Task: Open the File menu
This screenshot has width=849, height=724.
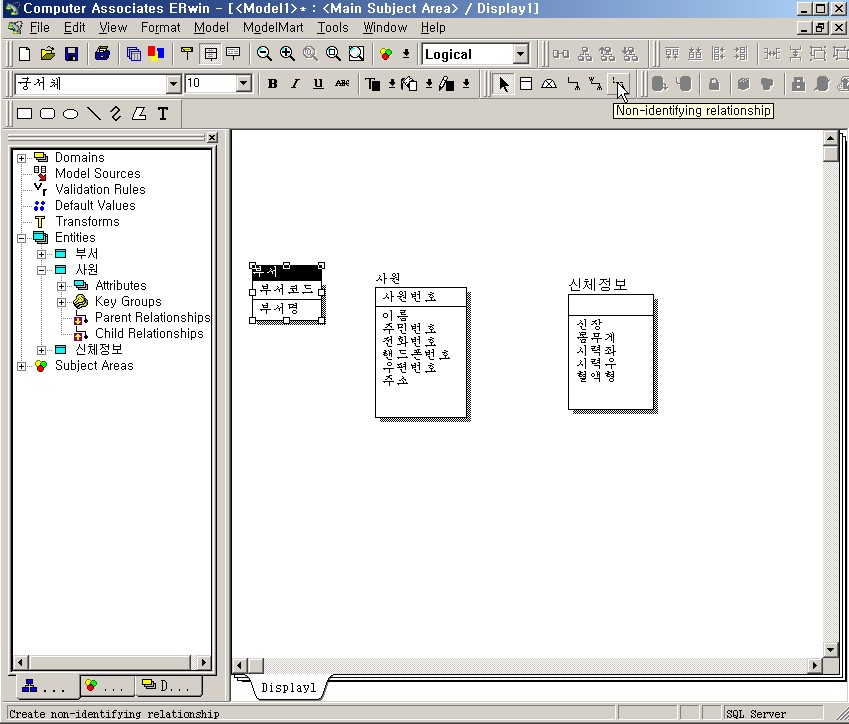Action: 40,28
